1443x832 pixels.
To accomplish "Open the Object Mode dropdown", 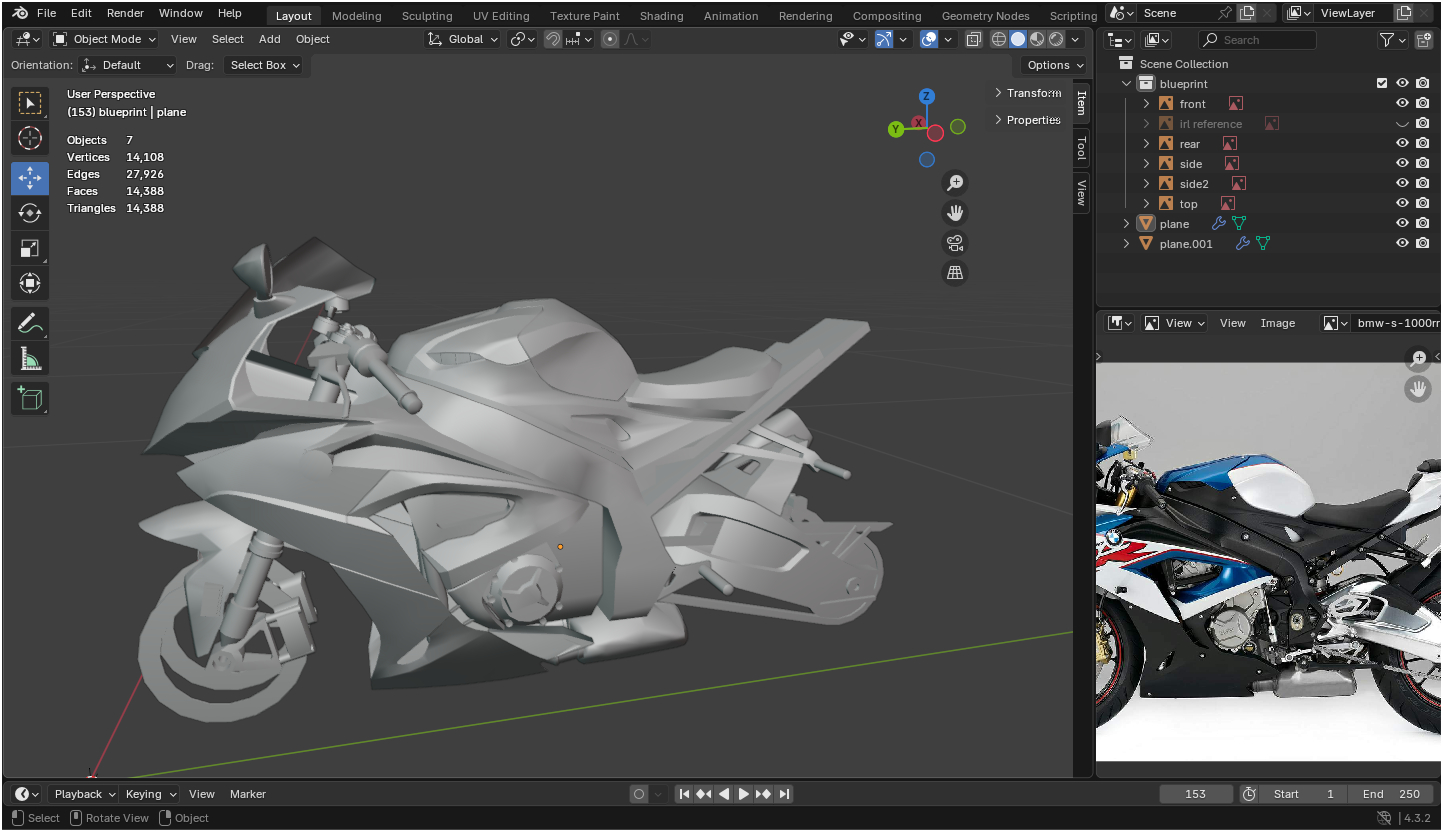I will pyautogui.click(x=104, y=39).
